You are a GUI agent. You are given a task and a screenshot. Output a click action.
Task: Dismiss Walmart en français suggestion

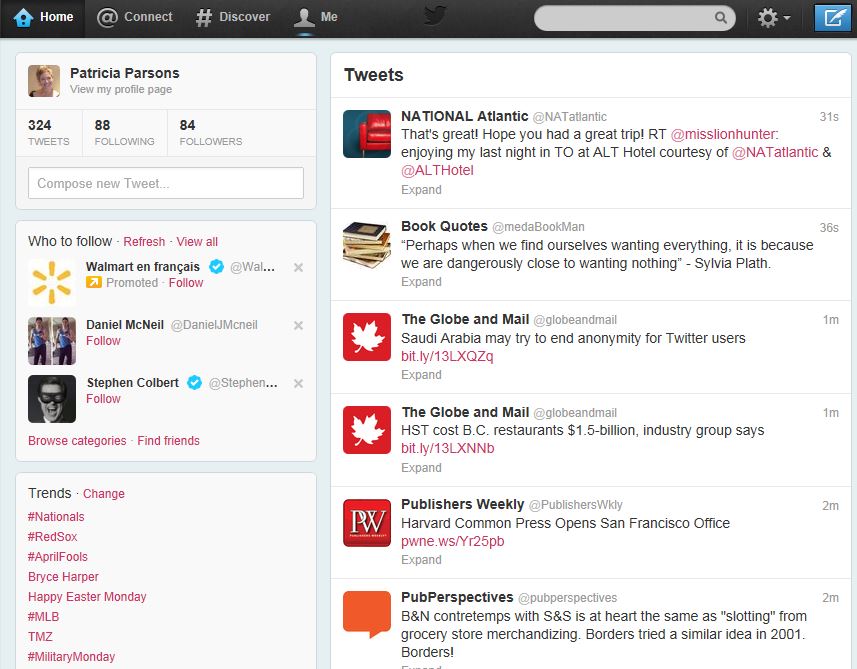coord(298,267)
